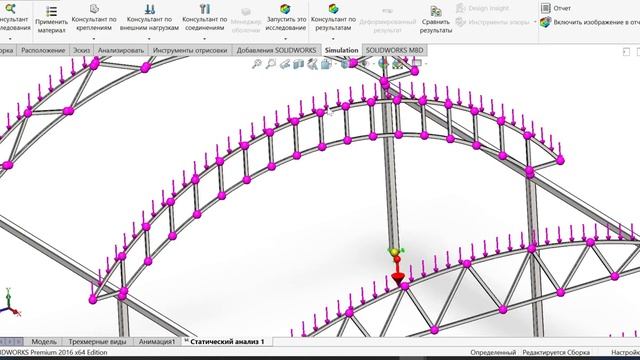Switch to Эскиз tab
The width and height of the screenshot is (640, 360).
[x=81, y=50]
